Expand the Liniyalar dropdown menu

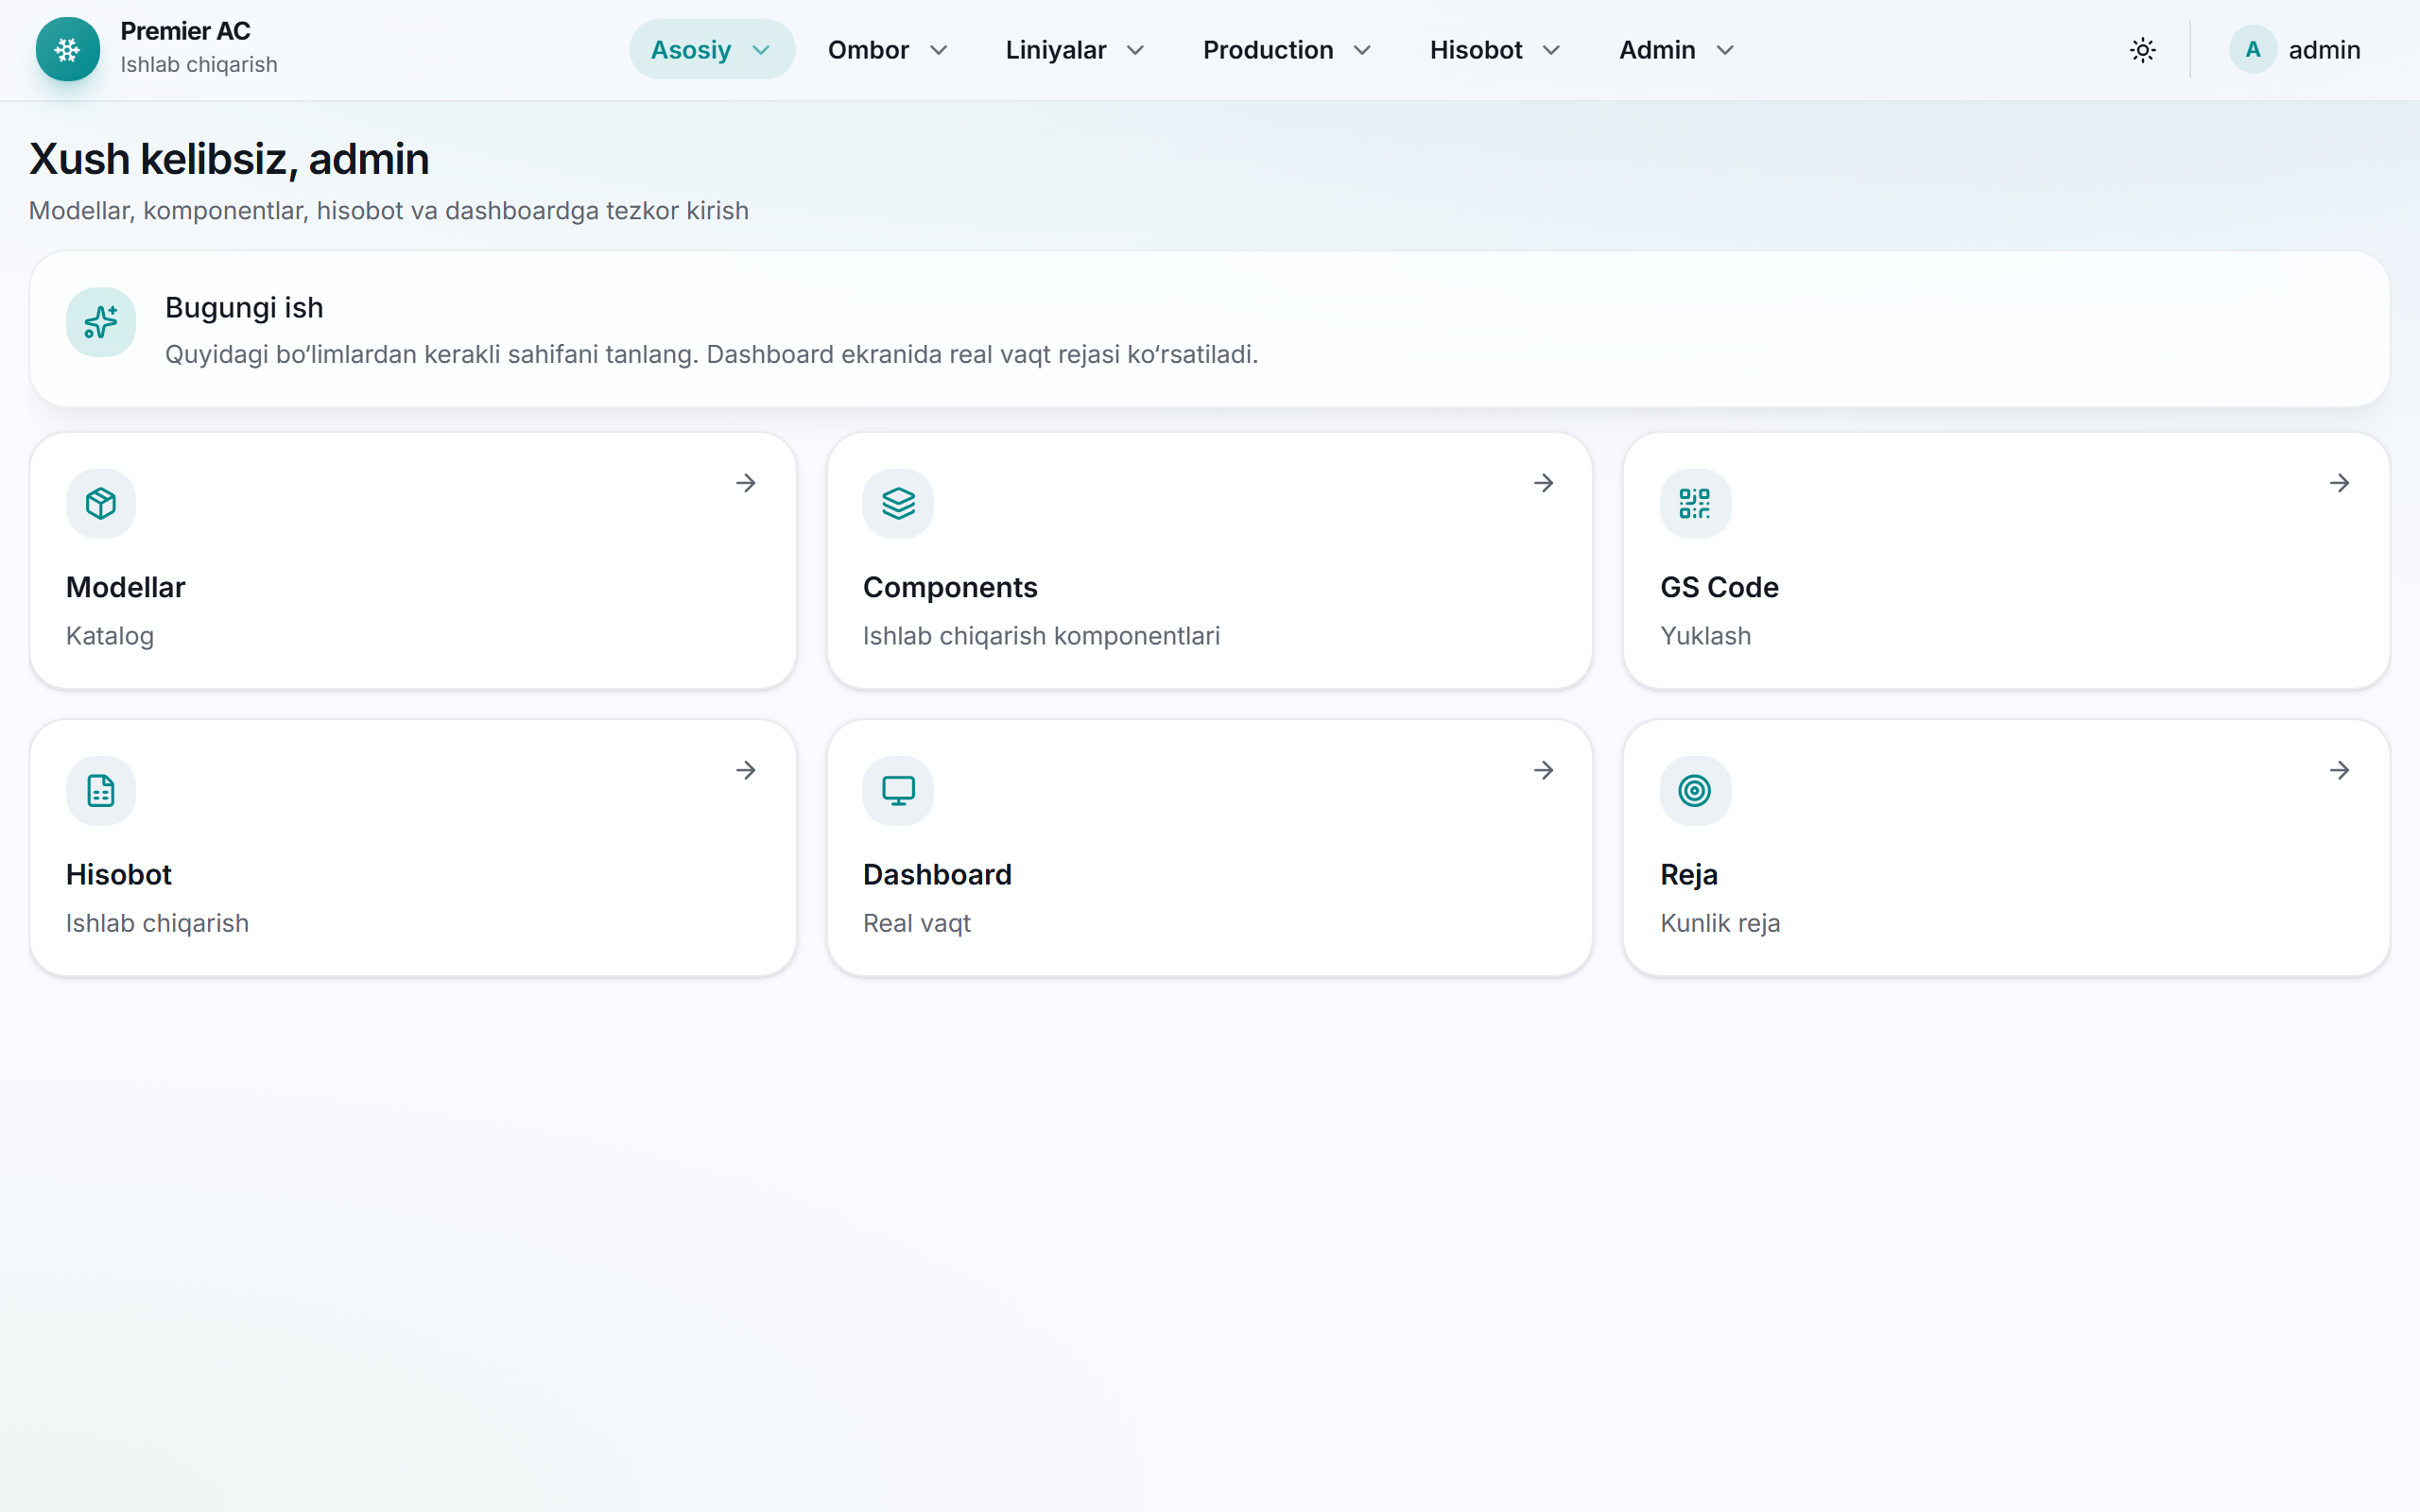tap(1075, 49)
